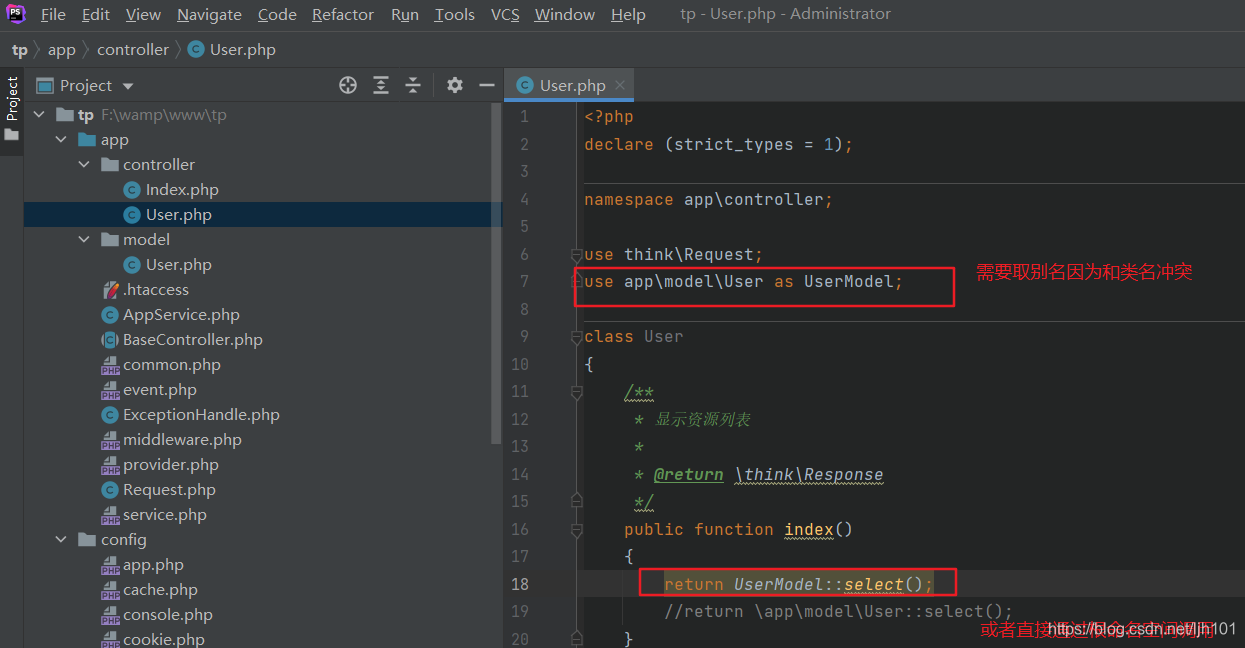This screenshot has height=648, width=1245.
Task: Open the Refactor menu
Action: pyautogui.click(x=342, y=14)
